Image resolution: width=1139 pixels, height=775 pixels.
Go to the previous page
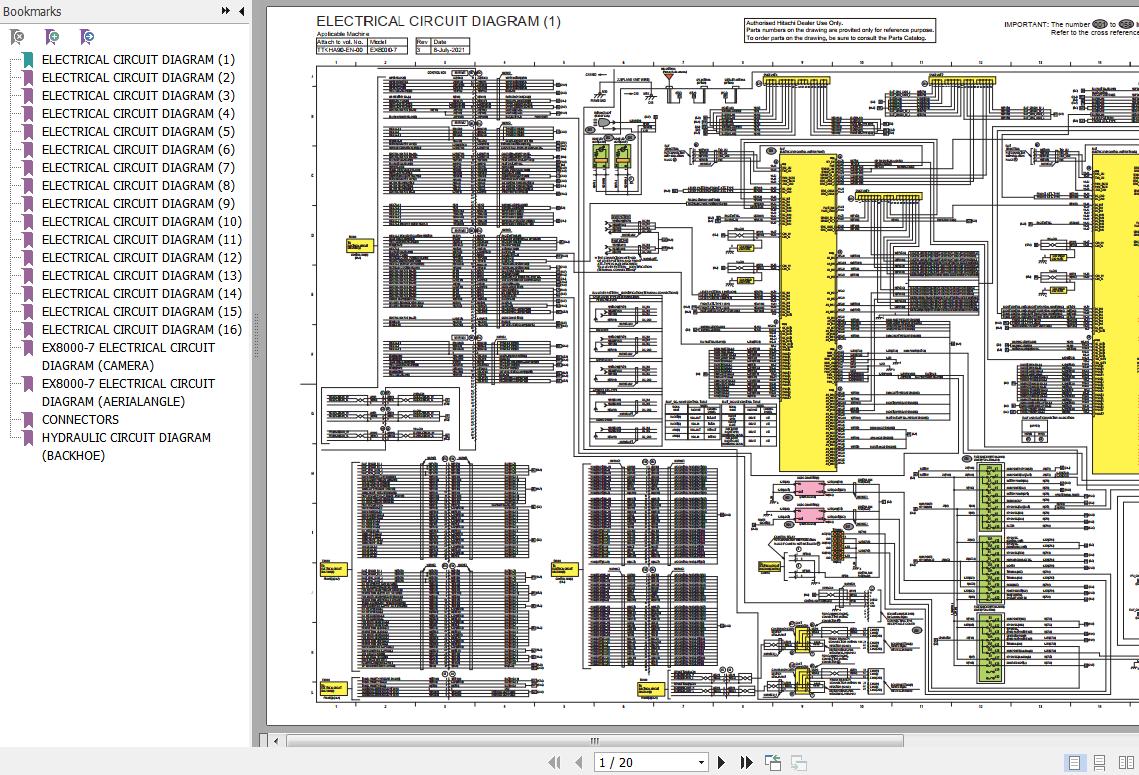pyautogui.click(x=577, y=763)
